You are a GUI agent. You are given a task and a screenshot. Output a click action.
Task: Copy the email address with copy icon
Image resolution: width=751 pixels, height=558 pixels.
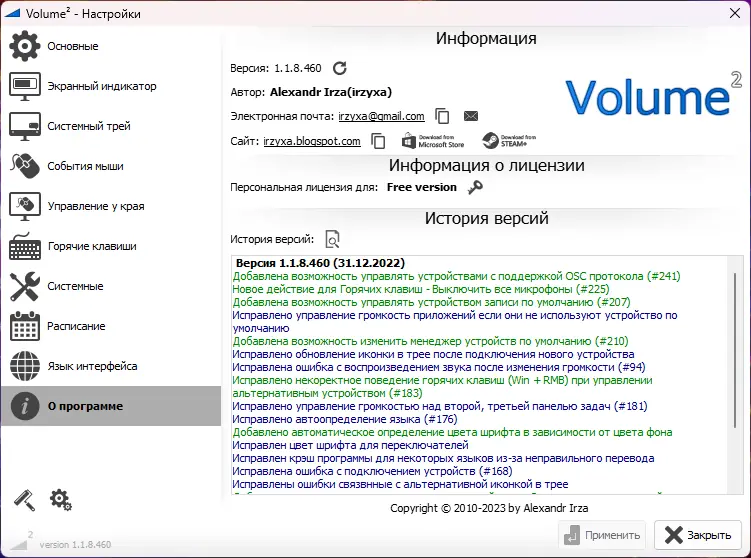(442, 116)
